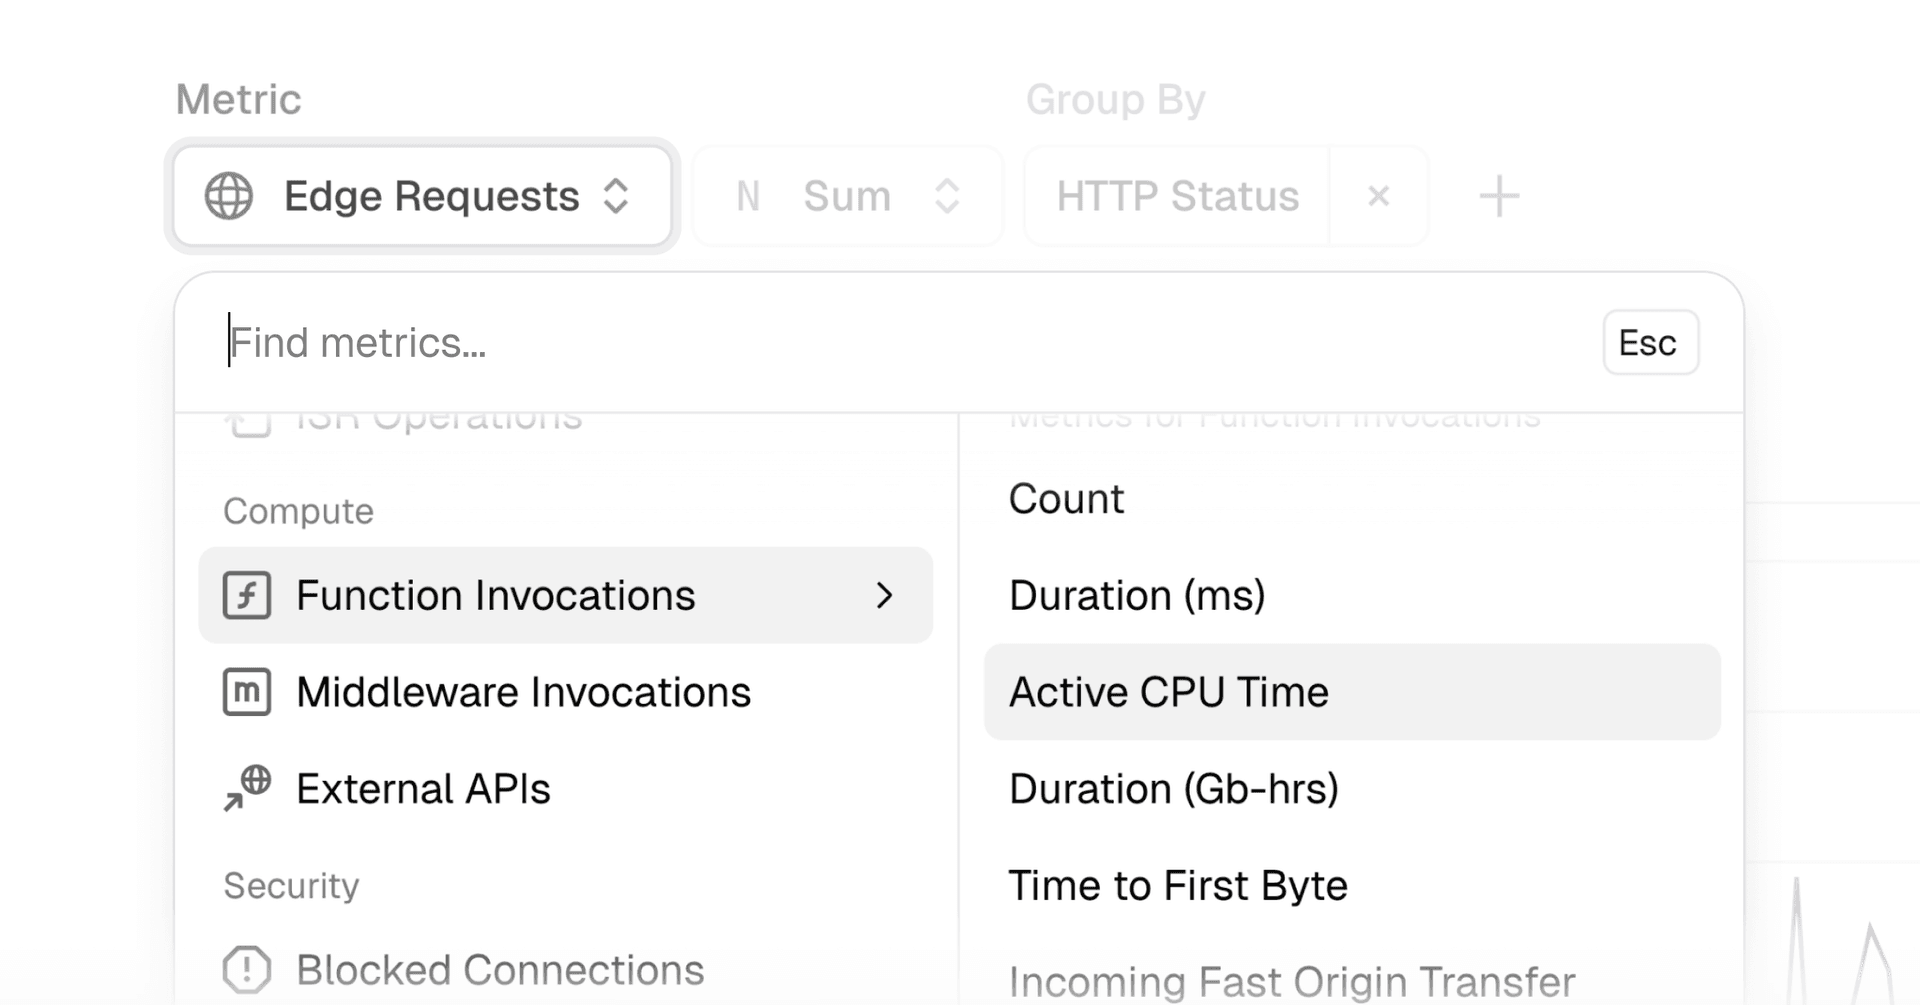This screenshot has height=1005, width=1920.
Task: Choose Active CPU Time metric
Action: coord(1168,692)
